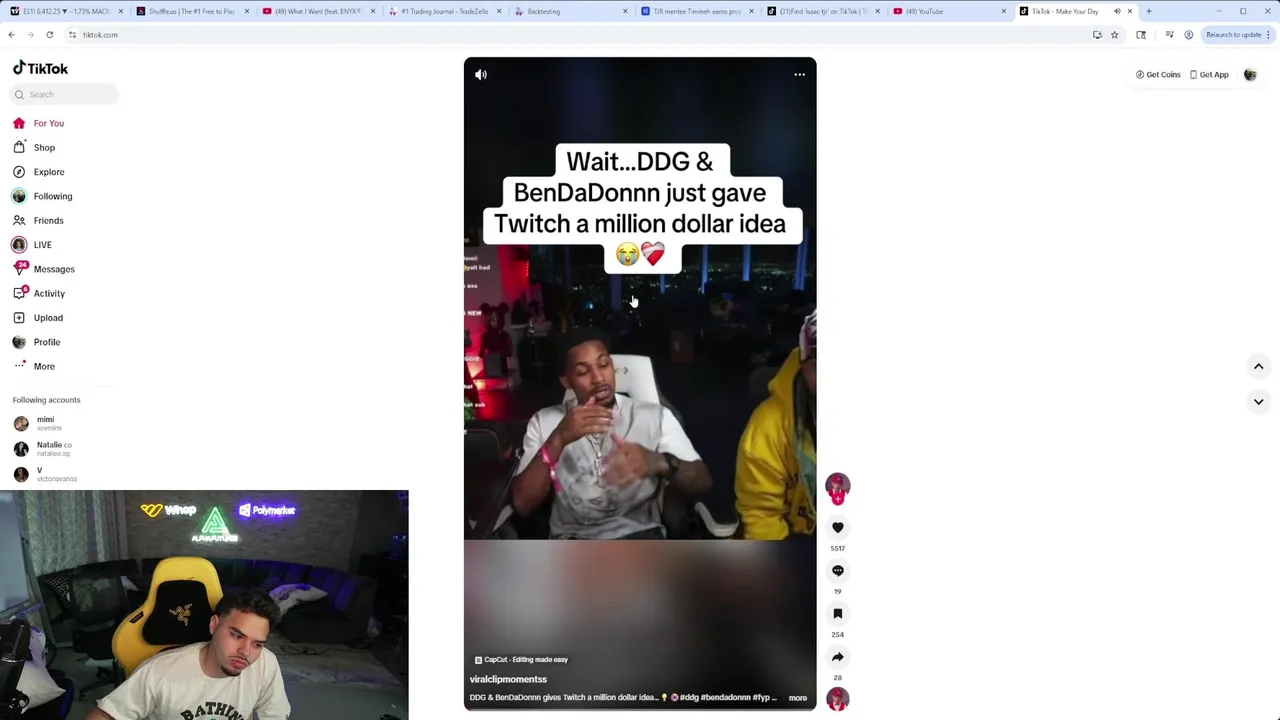
Task: Open the comments with the speech bubble icon
Action: pos(838,570)
